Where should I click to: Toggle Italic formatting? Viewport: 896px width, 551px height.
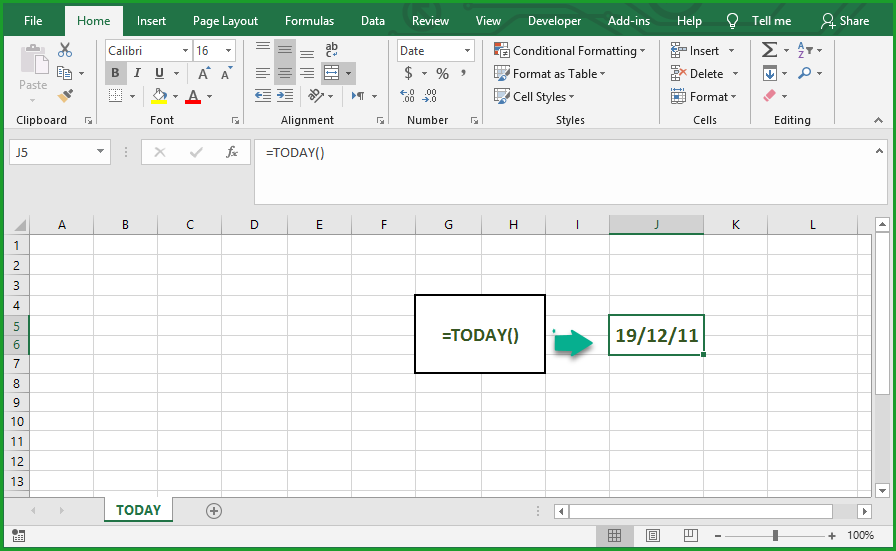click(137, 73)
